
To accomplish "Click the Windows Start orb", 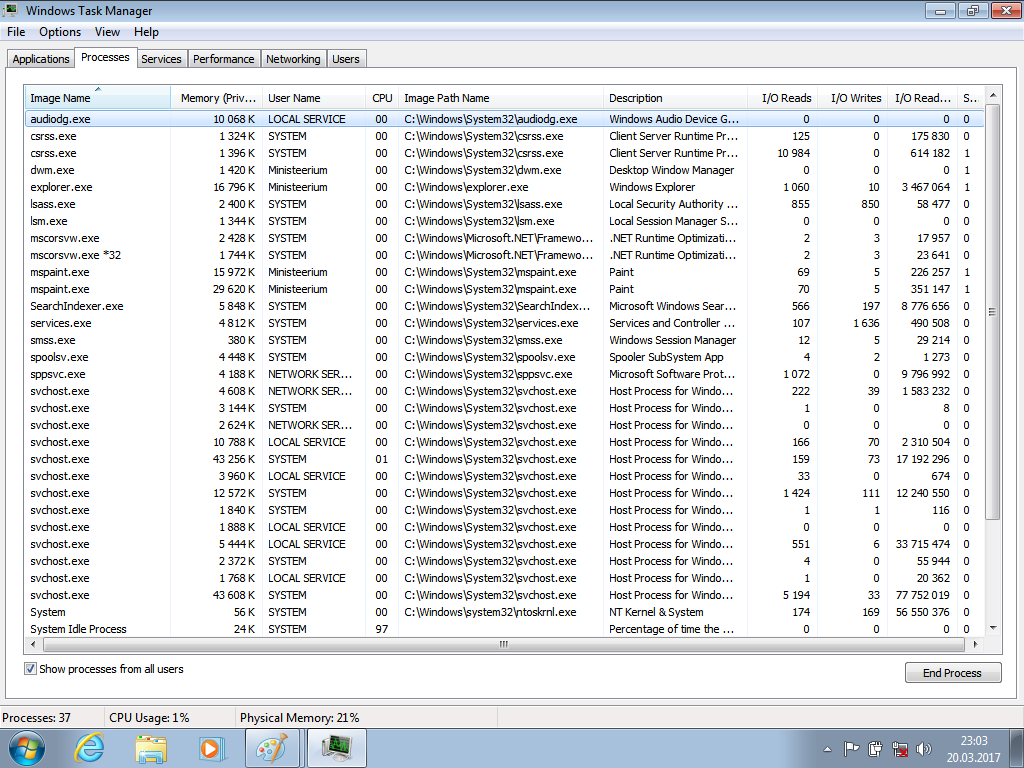I will [x=25, y=748].
